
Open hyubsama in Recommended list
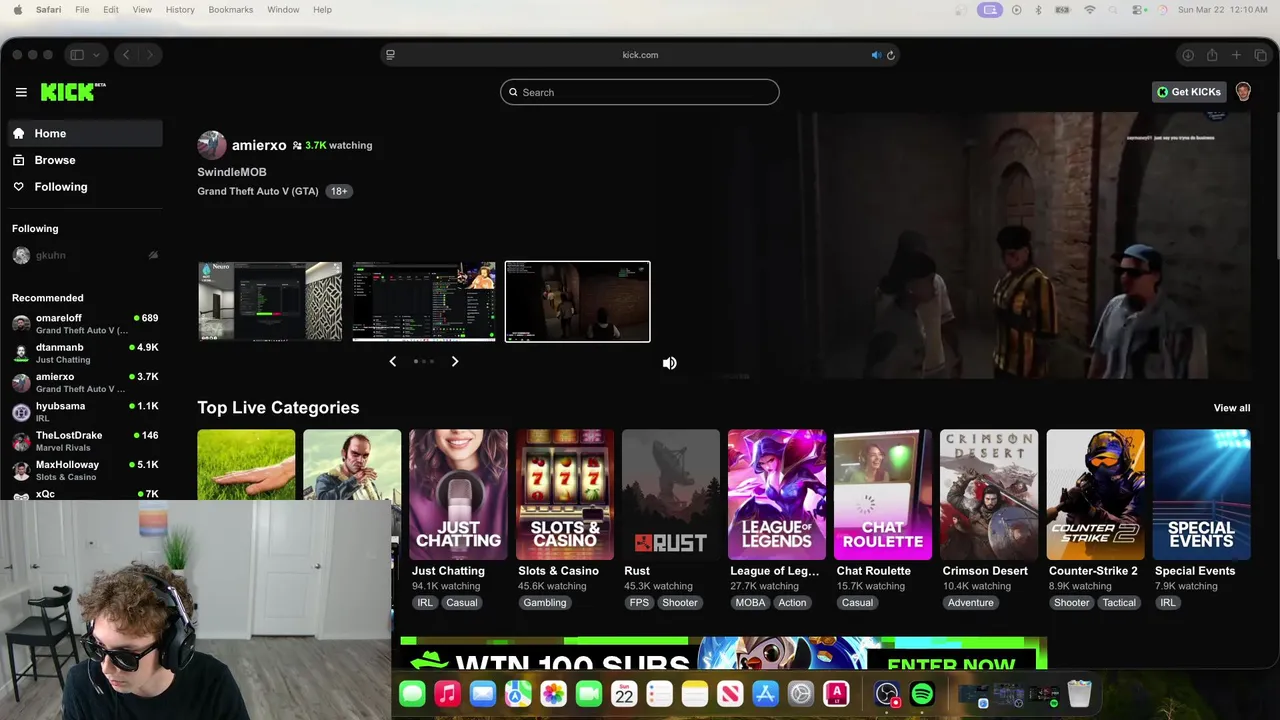(x=85, y=411)
